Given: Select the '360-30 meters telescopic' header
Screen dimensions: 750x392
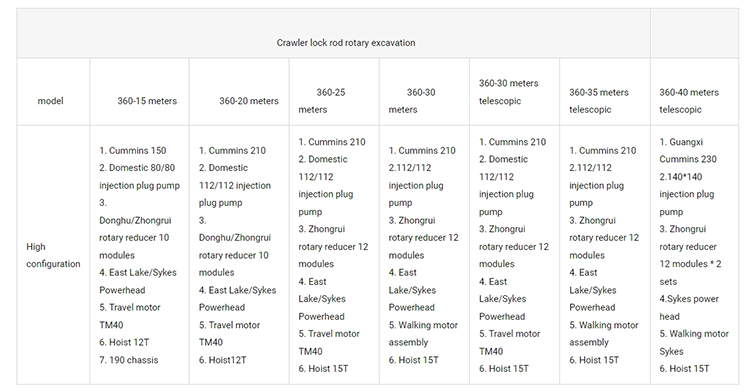Looking at the screenshot, I should click(x=508, y=92).
